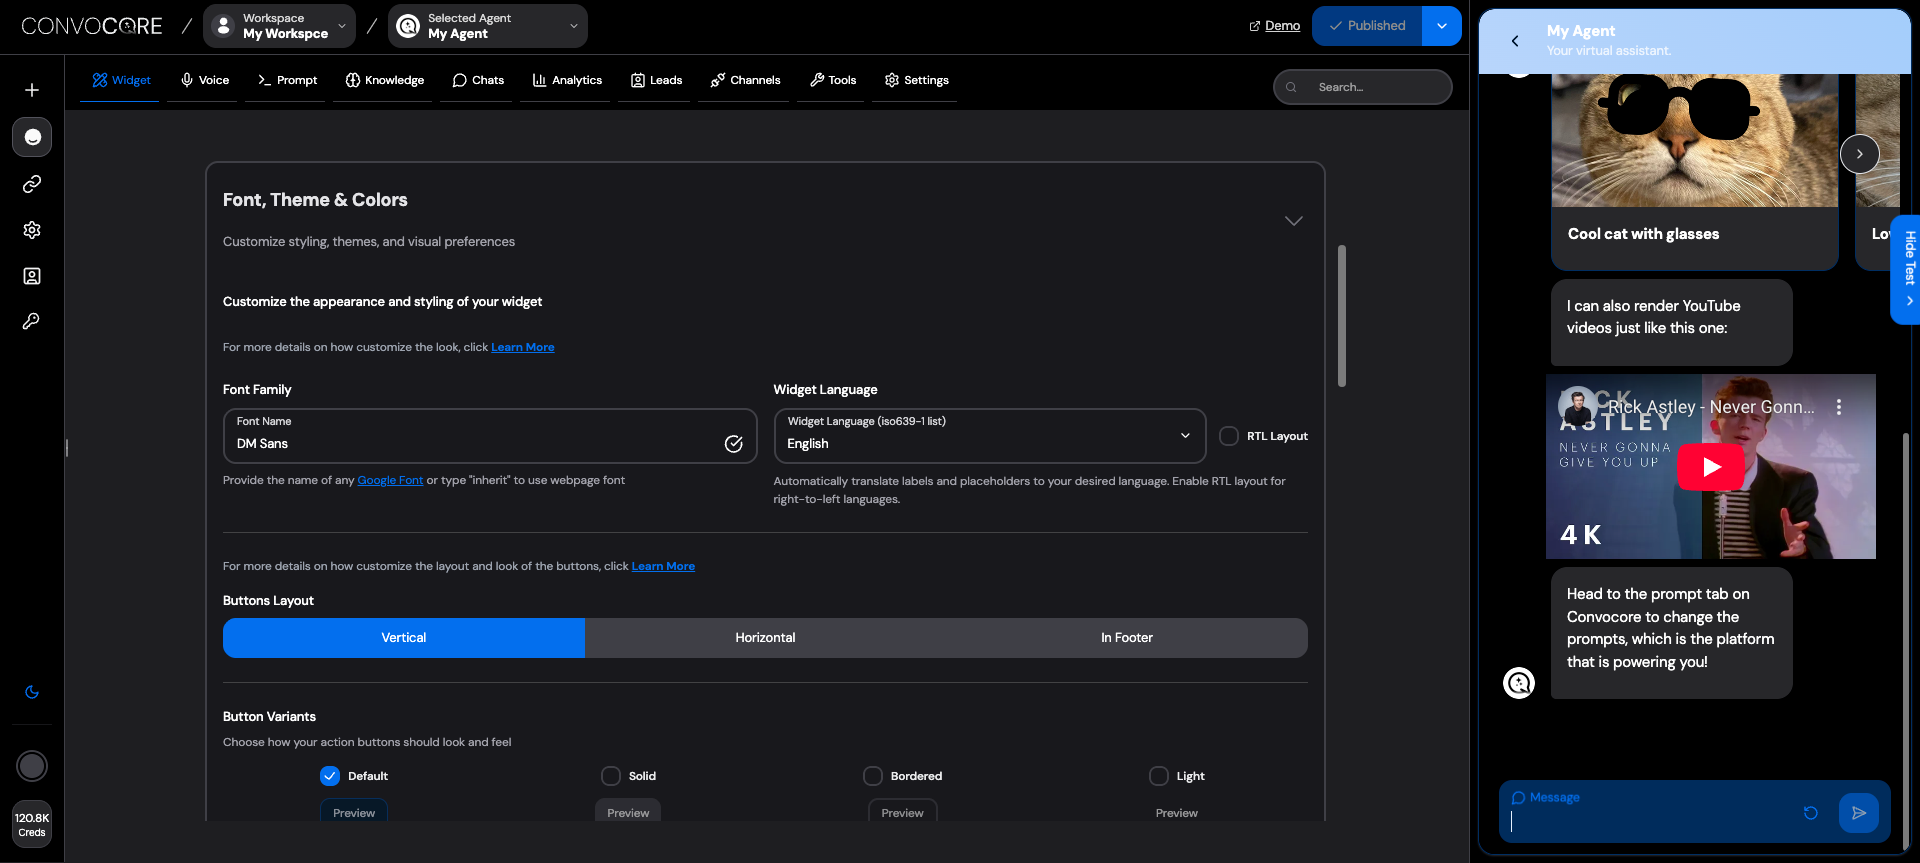The image size is (1920, 863).
Task: Switch to the Settings tab
Action: (x=917, y=80)
